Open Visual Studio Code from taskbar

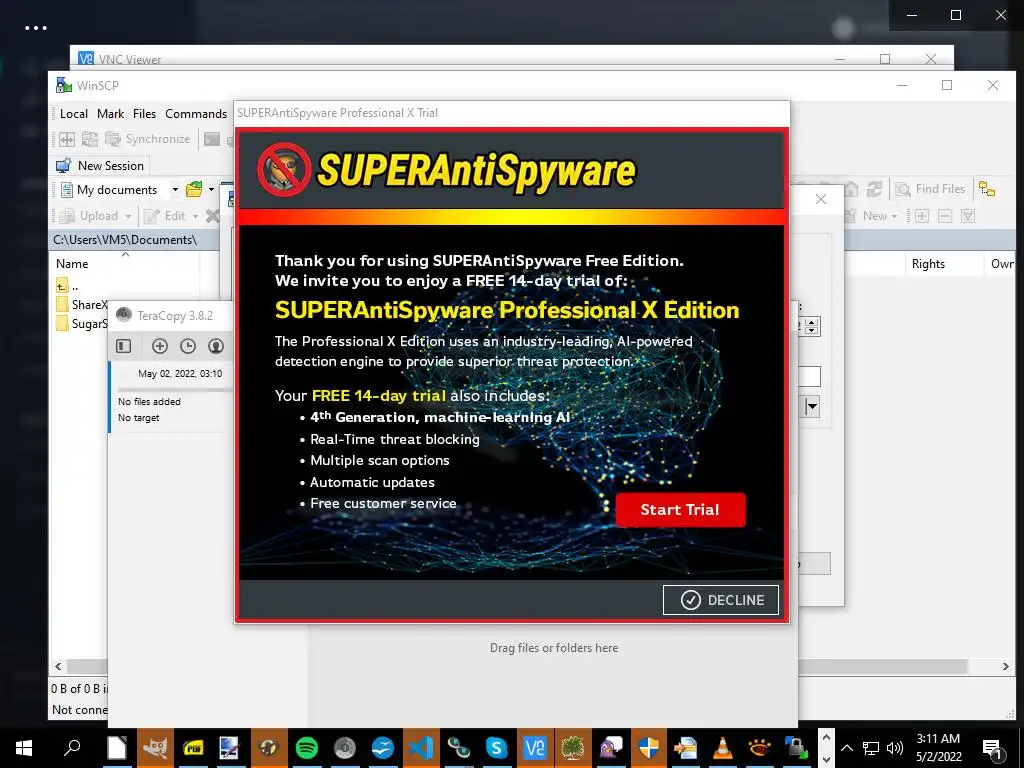421,748
